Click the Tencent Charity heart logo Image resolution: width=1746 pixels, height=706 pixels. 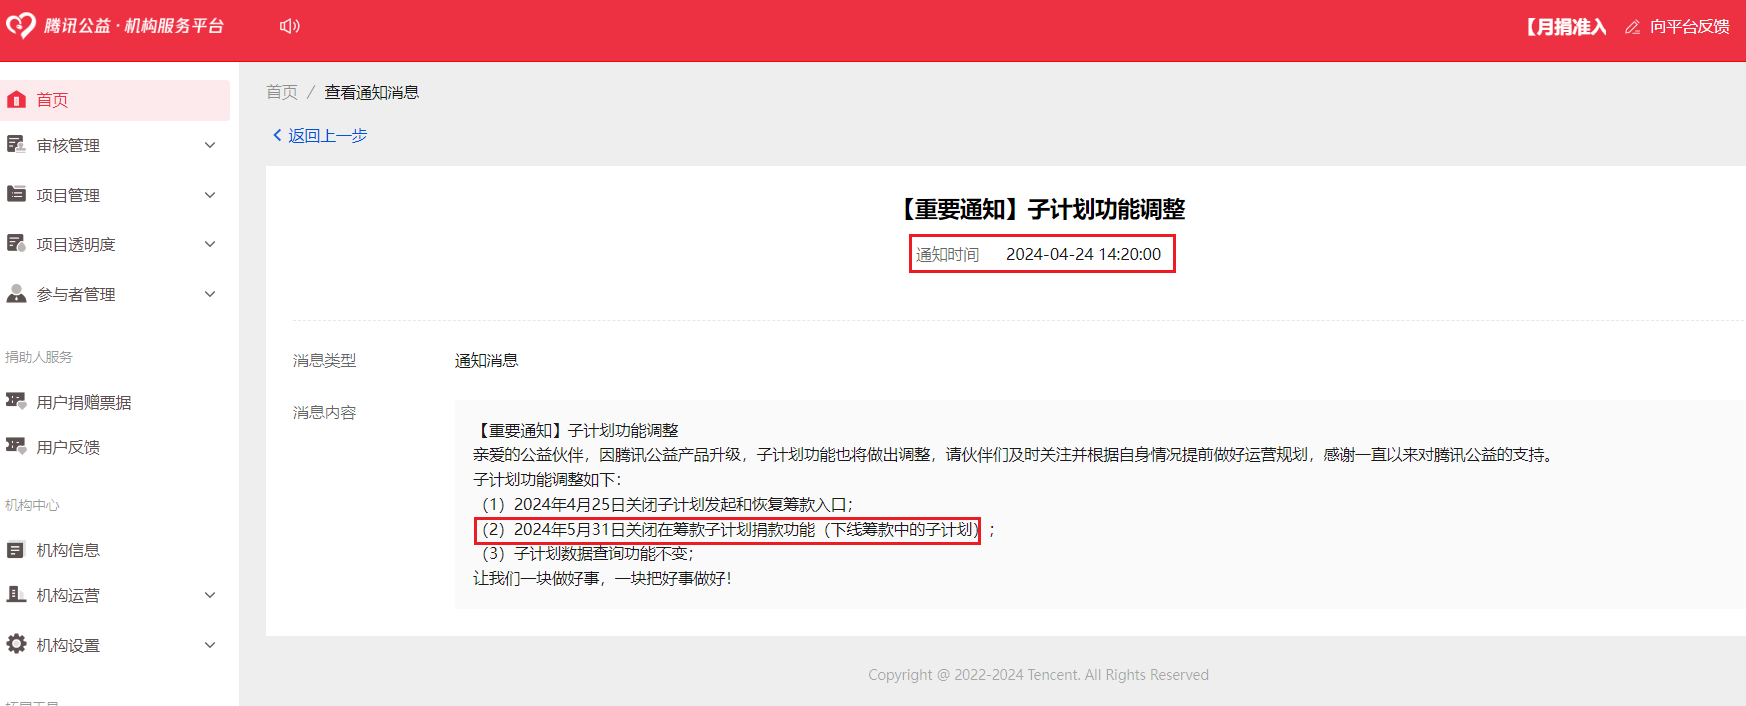click(x=21, y=26)
